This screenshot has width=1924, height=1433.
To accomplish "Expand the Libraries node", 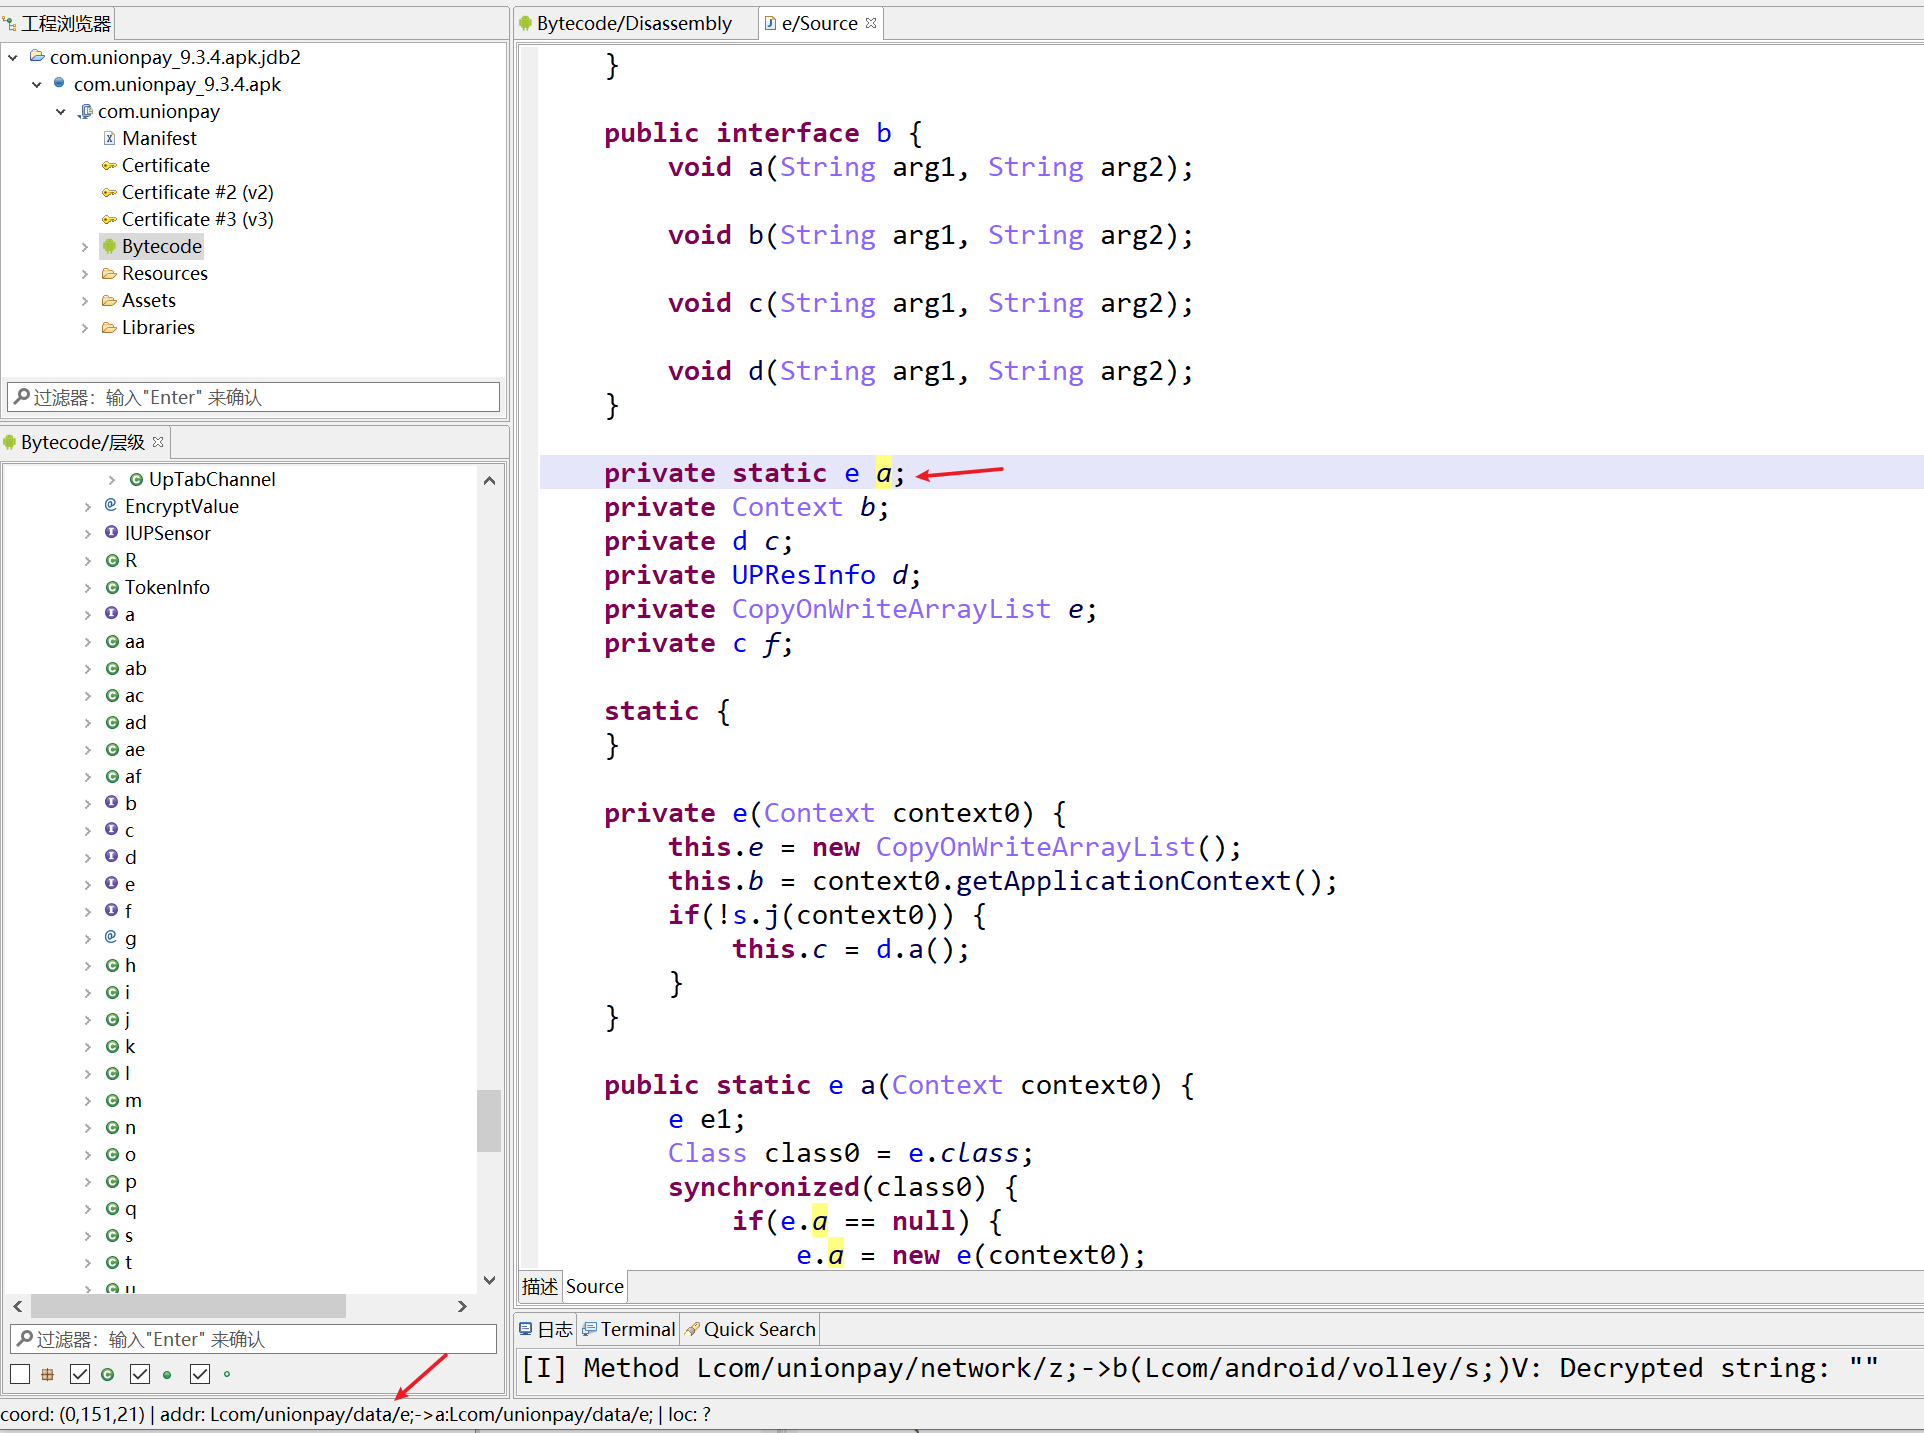I will tap(85, 328).
